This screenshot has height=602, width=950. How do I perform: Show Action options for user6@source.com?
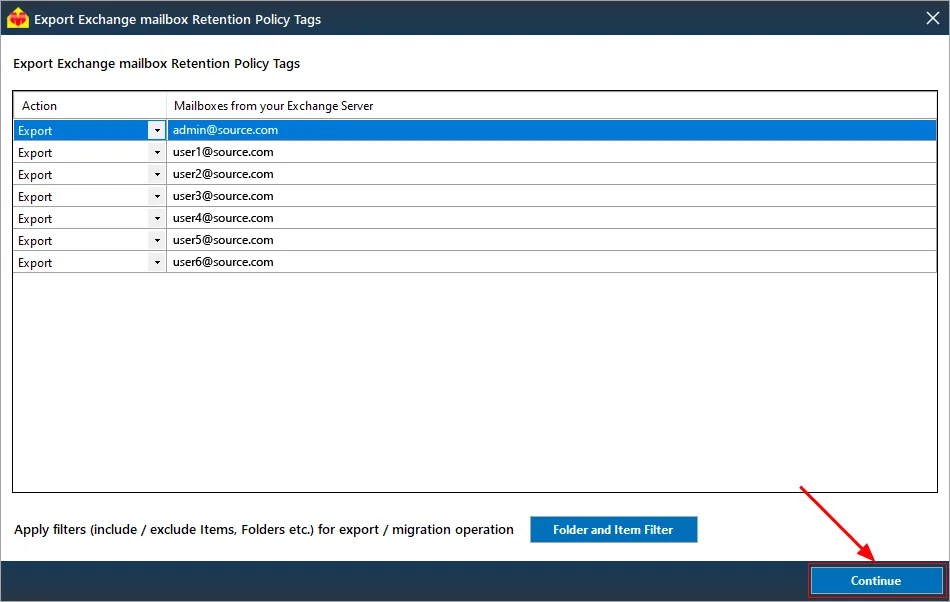click(x=157, y=262)
